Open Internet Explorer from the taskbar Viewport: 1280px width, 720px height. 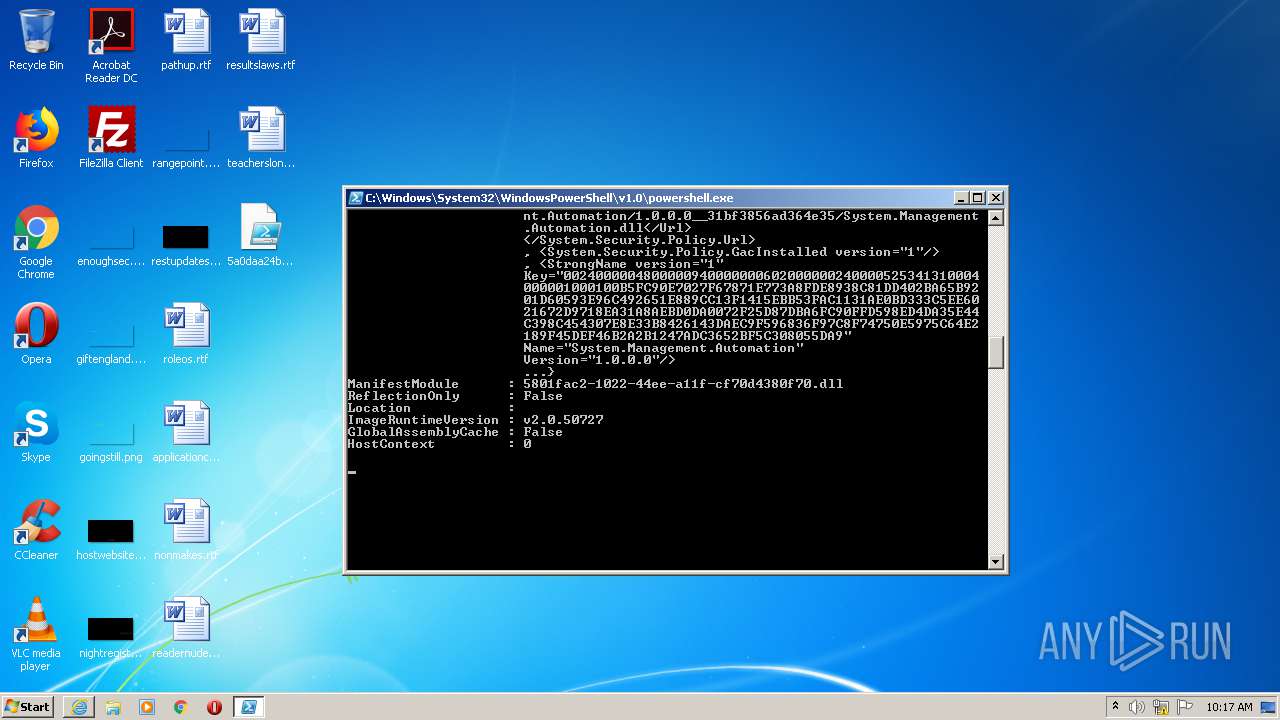tap(79, 707)
